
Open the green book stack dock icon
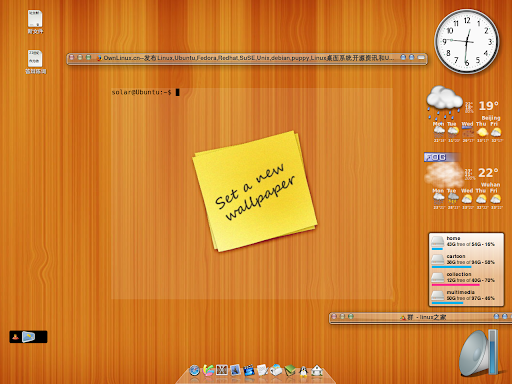pyautogui.click(x=290, y=370)
